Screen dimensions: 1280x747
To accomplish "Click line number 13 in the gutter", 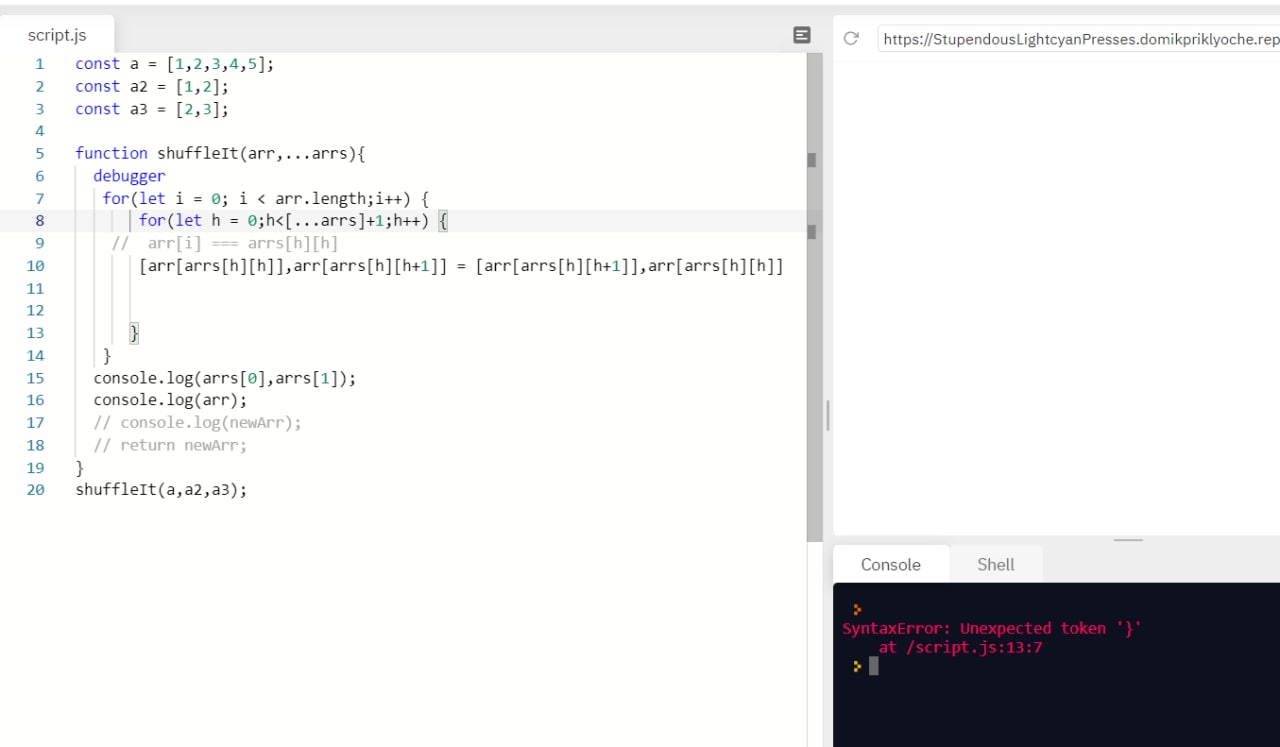I will click(x=35, y=333).
